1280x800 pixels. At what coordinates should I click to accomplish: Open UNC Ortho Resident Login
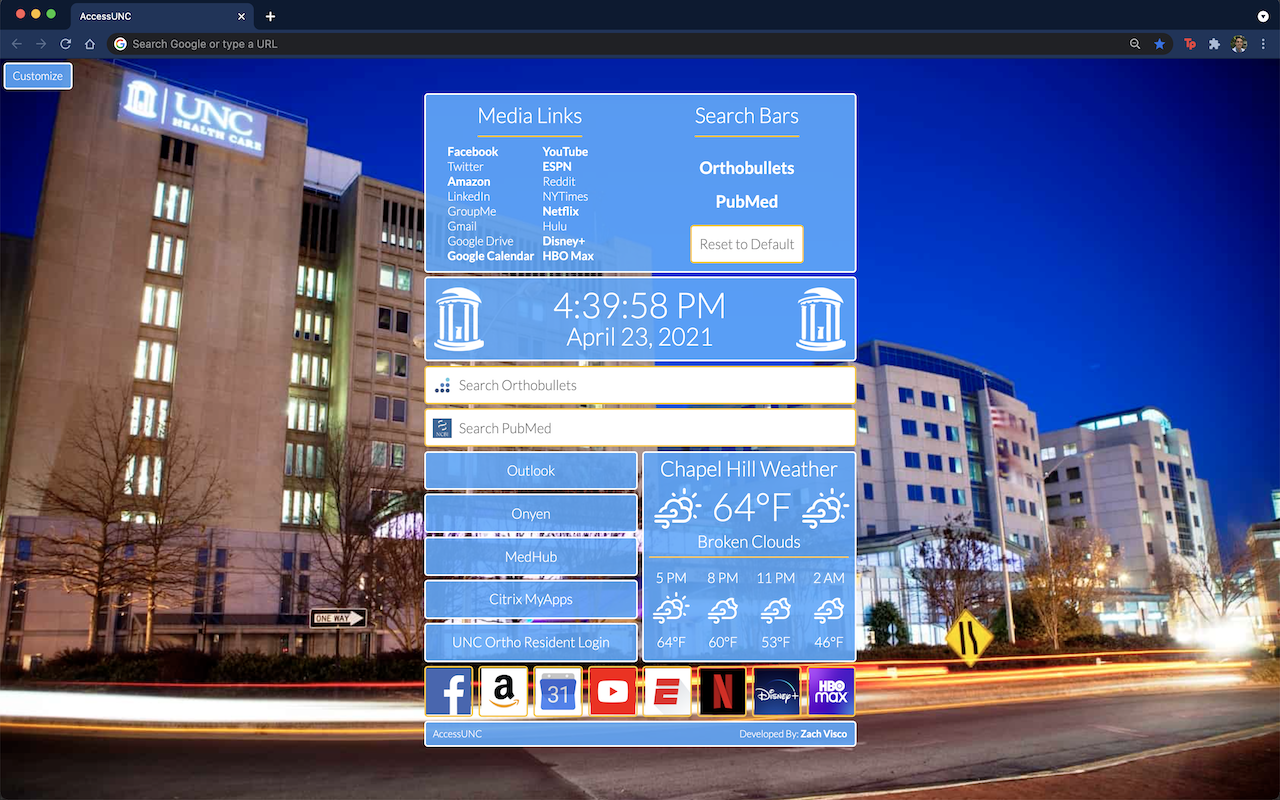[x=531, y=643]
